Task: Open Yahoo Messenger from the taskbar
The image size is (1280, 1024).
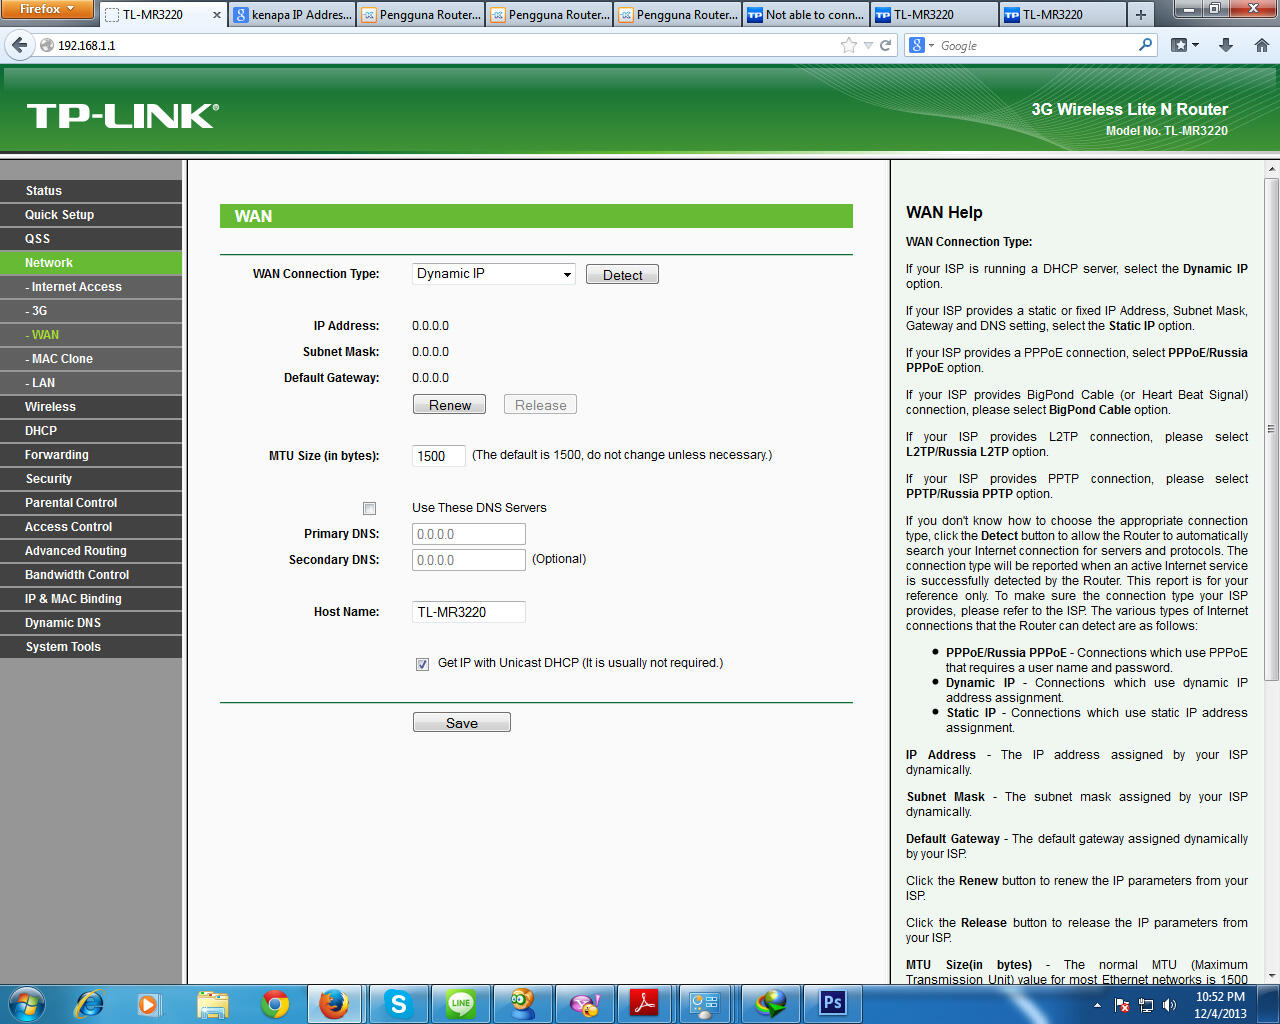Action: 585,1003
